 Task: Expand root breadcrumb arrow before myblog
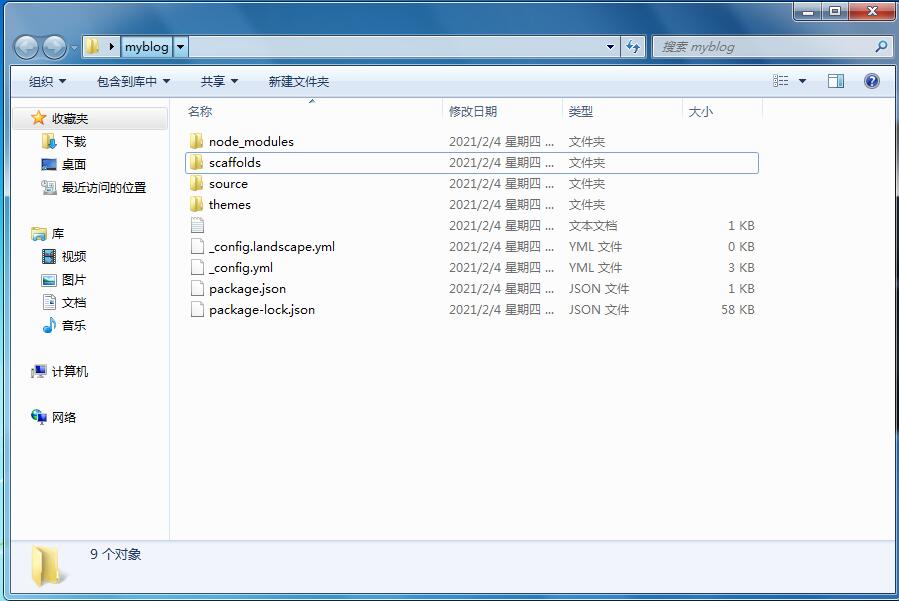click(112, 46)
